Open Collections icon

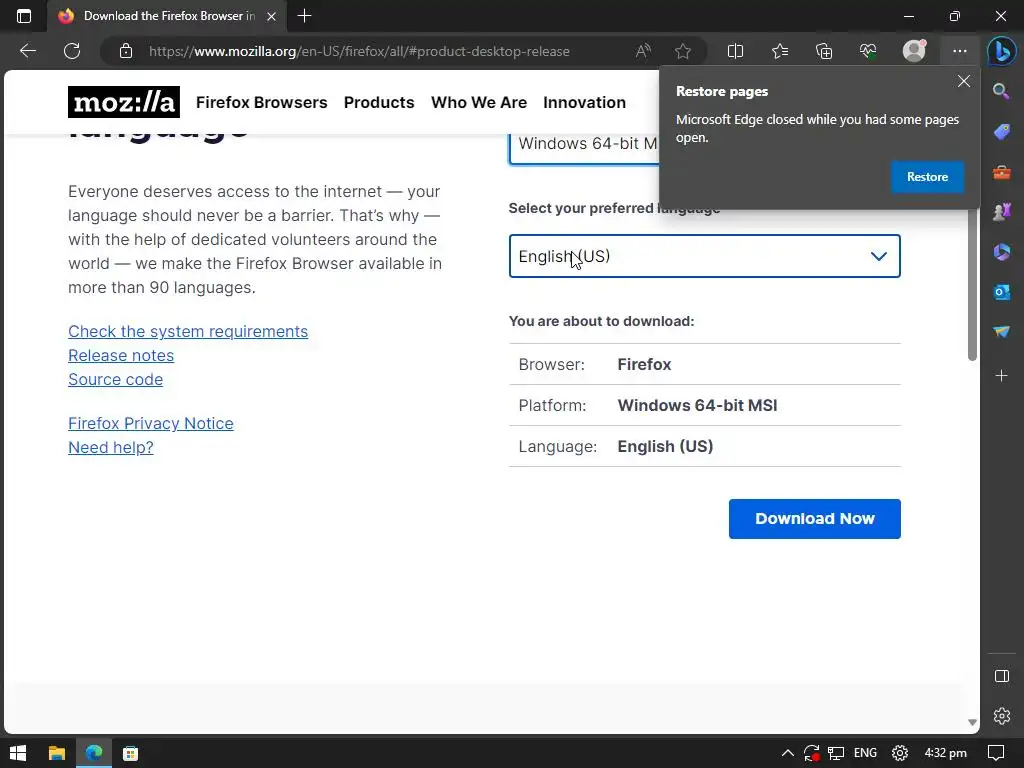point(824,51)
